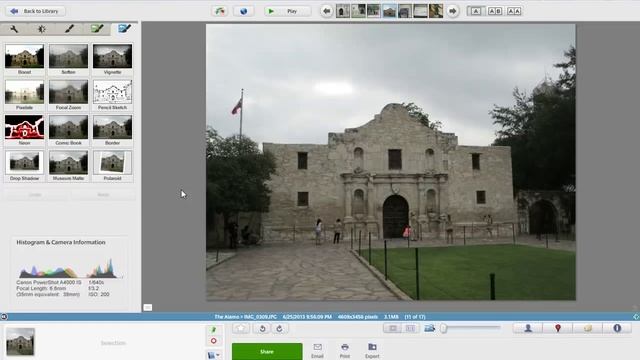Apply the Boost effect

[24, 59]
